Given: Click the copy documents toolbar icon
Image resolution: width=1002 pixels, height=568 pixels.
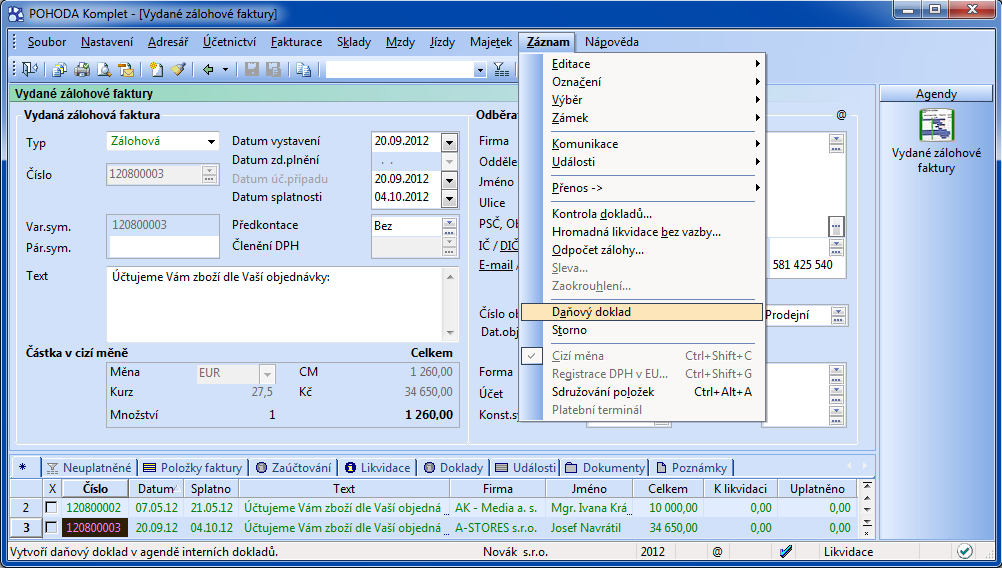Looking at the screenshot, I should coord(60,69).
